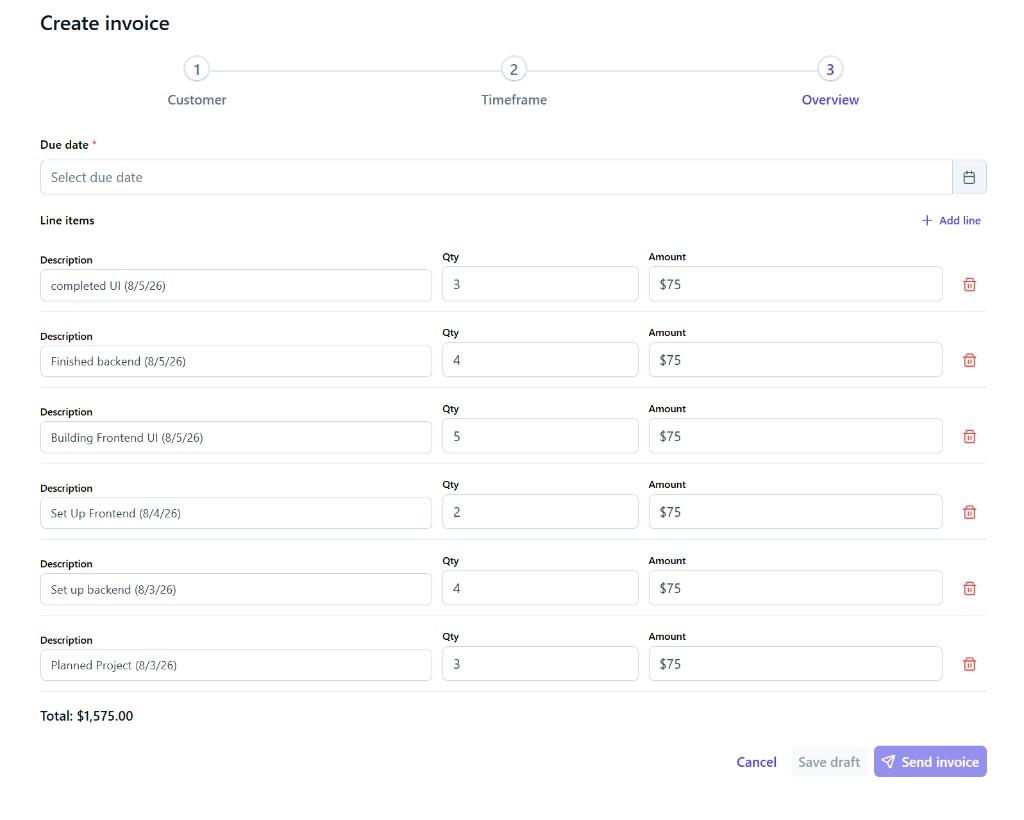The height and width of the screenshot is (820, 1024).
Task: Click the Qty field for 'Finished backend'
Action: pyautogui.click(x=540, y=360)
